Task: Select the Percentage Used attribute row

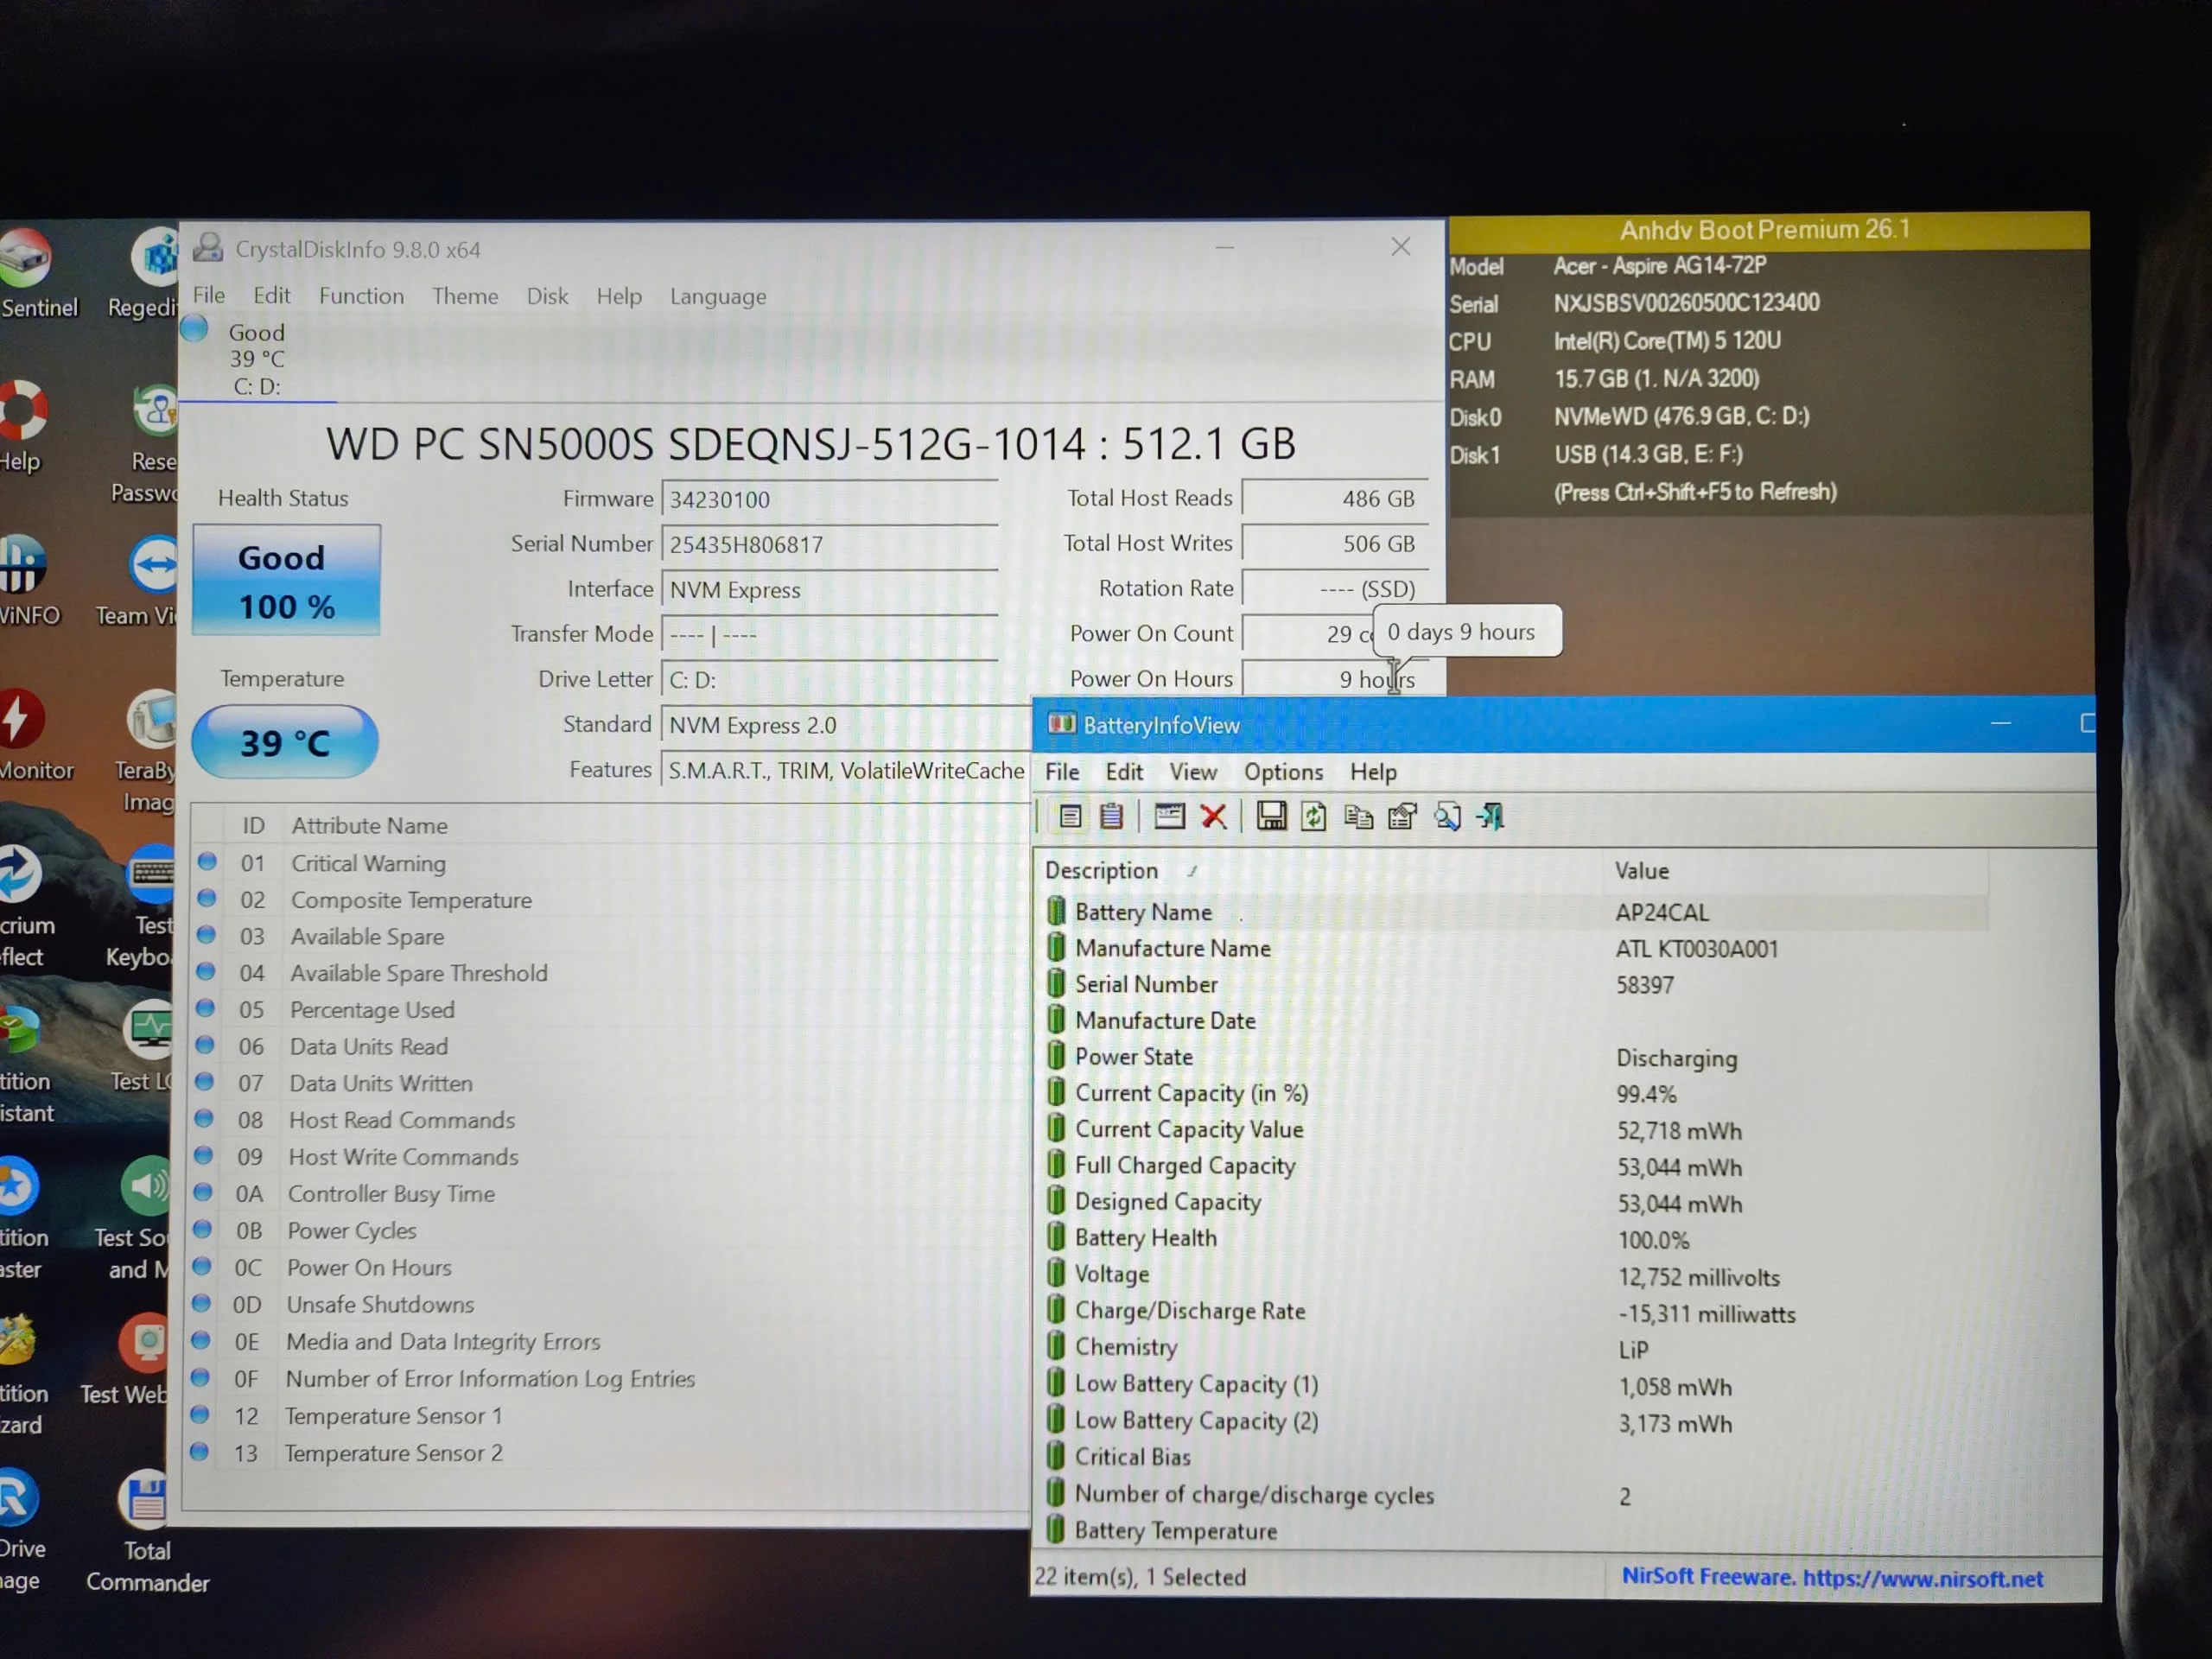Action: pyautogui.click(x=610, y=1010)
